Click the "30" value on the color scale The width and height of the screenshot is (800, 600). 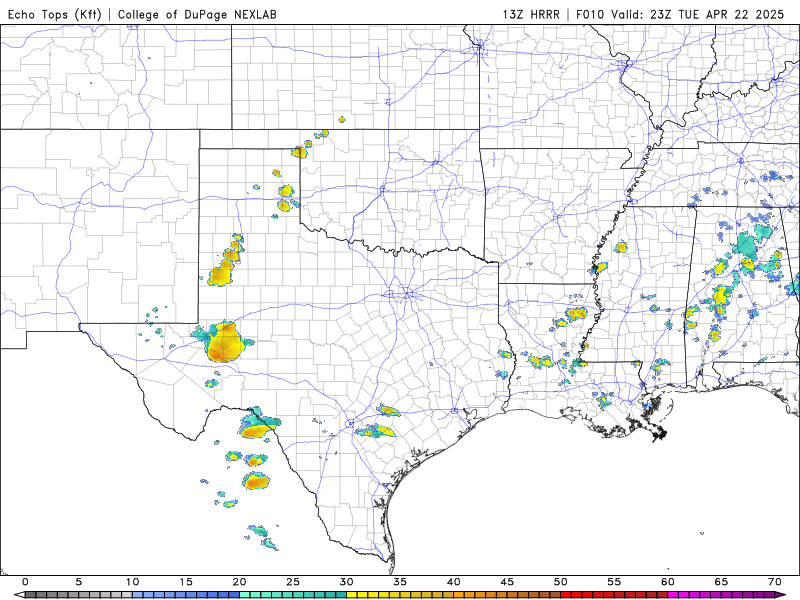click(347, 582)
